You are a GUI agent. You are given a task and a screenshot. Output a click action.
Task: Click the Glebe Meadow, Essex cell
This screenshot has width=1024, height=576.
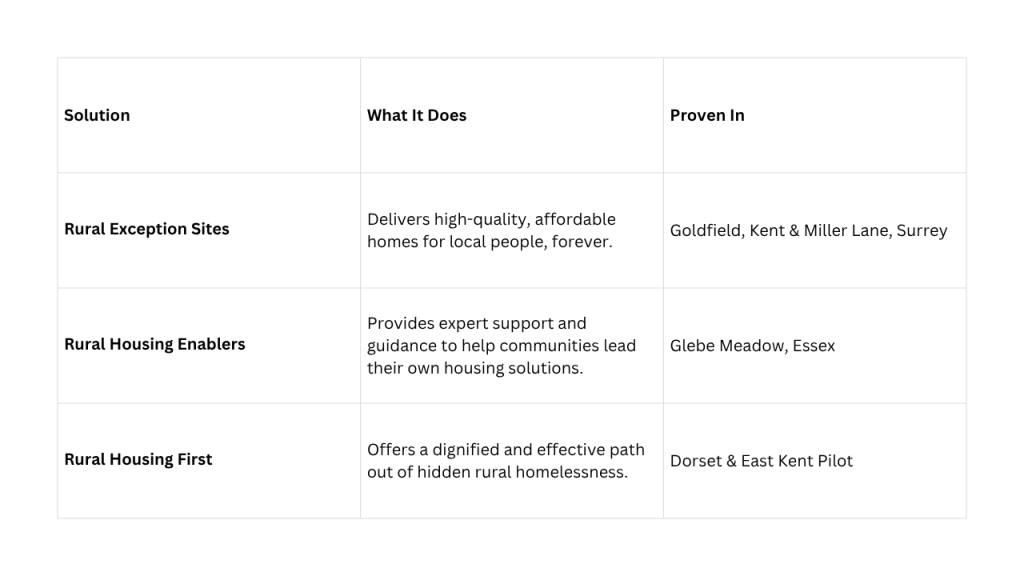pos(752,346)
